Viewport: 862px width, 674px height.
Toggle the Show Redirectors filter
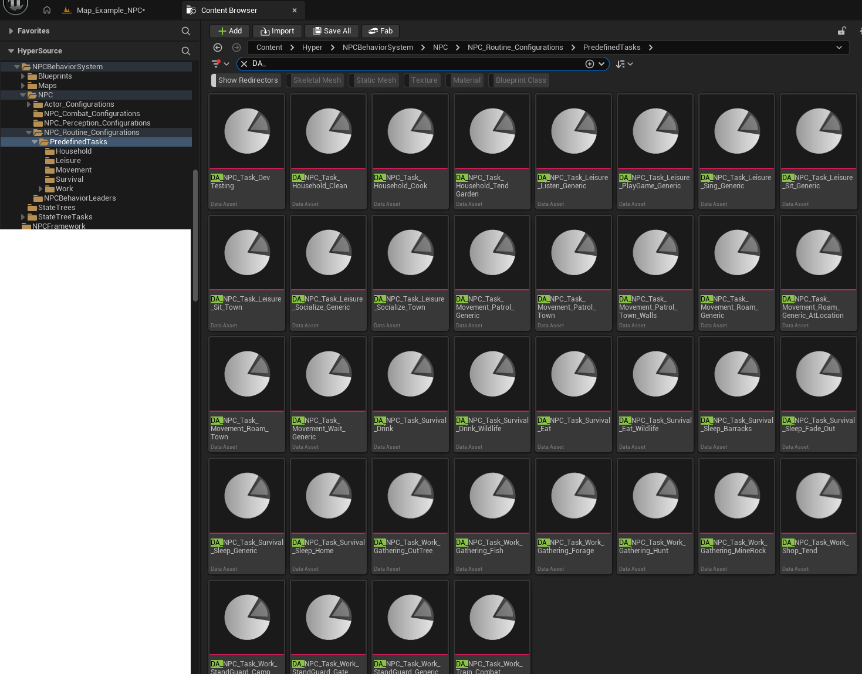click(248, 80)
